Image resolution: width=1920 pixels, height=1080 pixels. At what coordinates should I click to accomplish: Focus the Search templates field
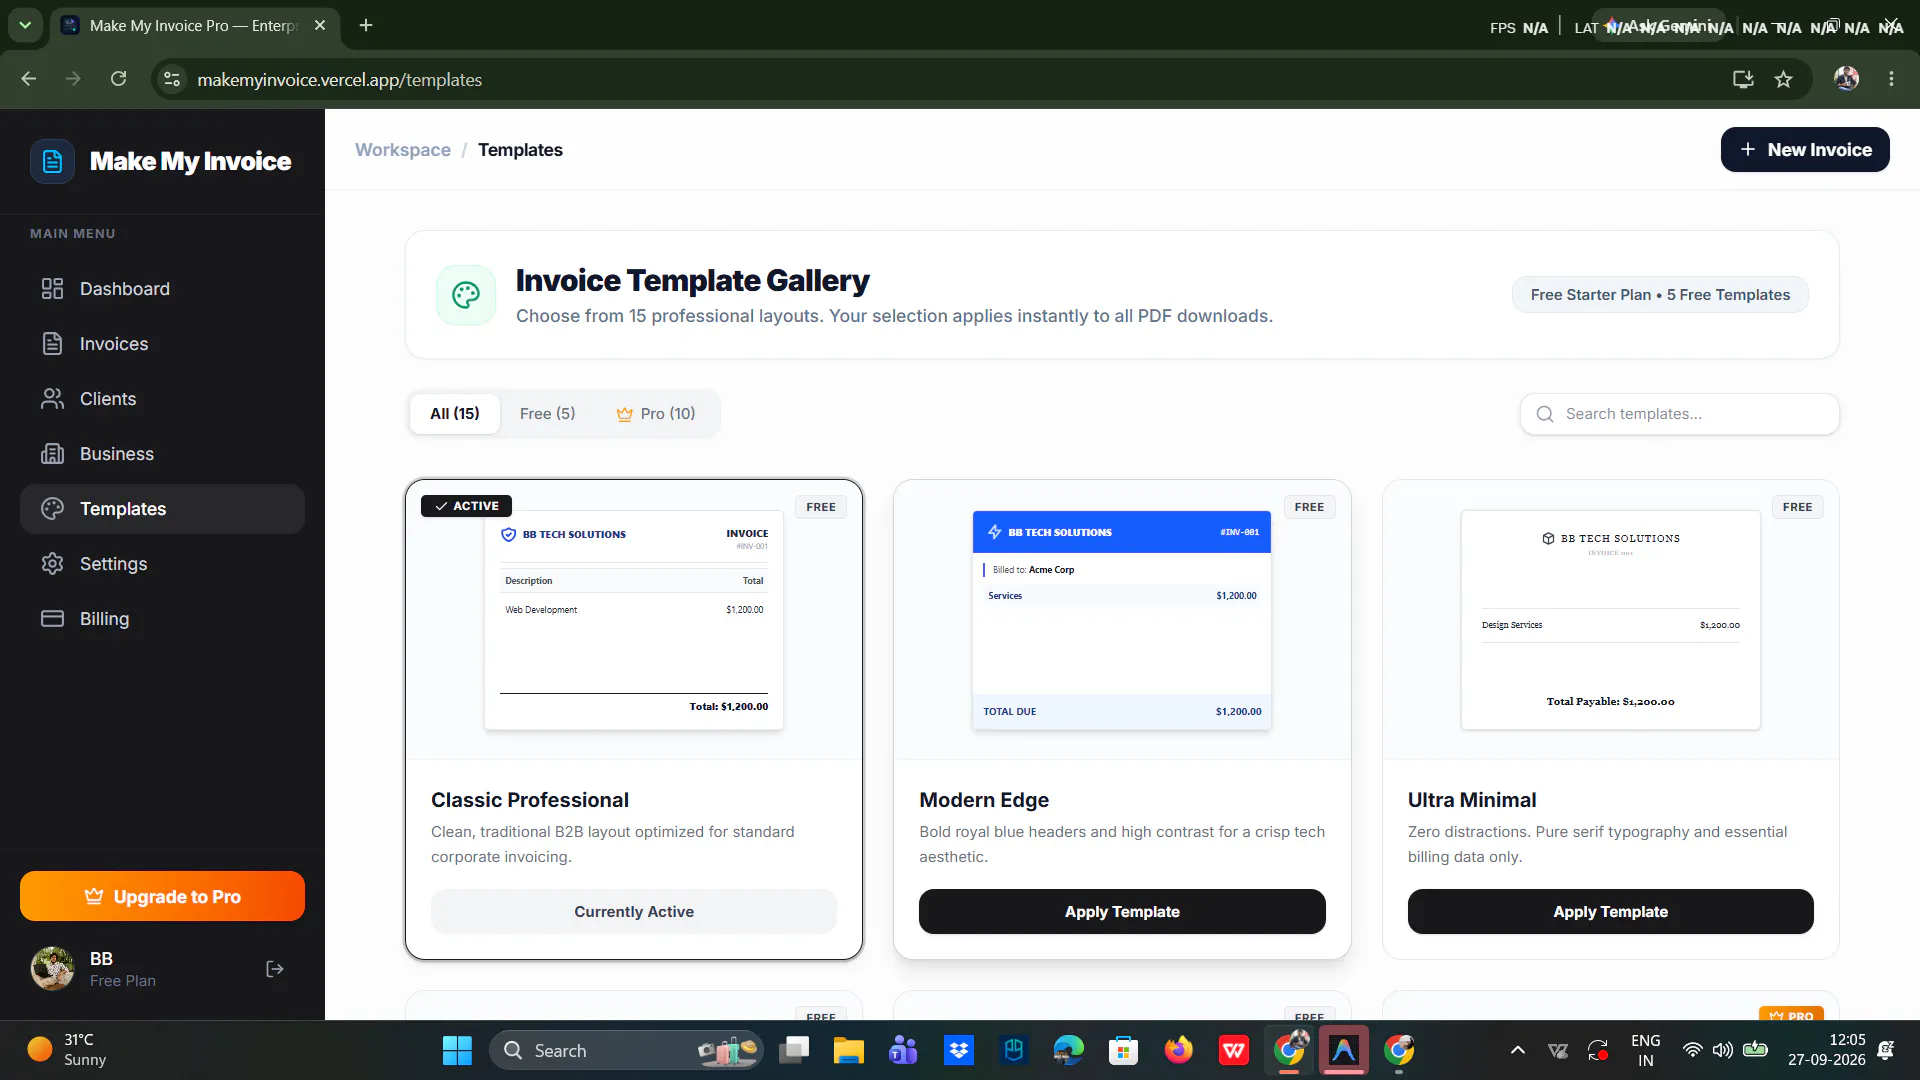1680,414
